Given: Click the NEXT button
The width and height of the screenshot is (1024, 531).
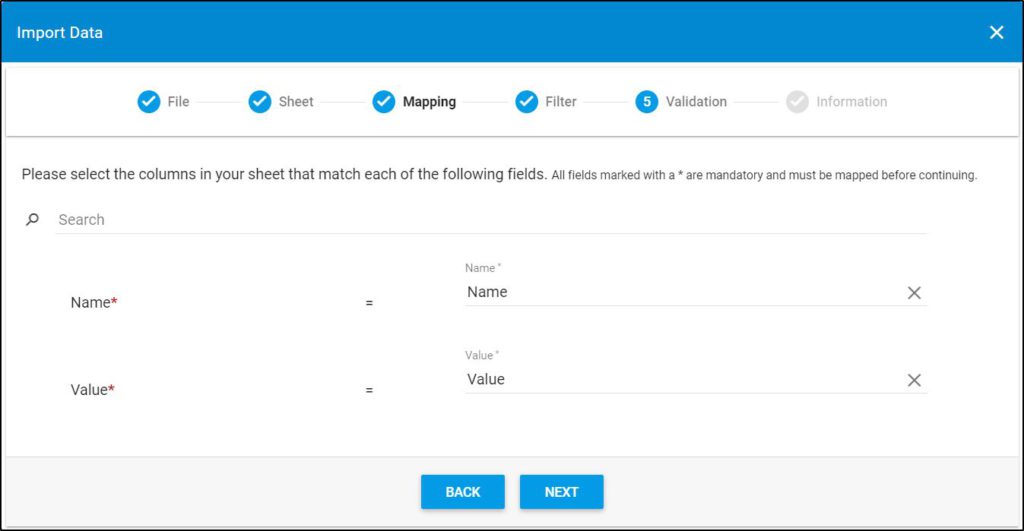Looking at the screenshot, I should tap(562, 492).
